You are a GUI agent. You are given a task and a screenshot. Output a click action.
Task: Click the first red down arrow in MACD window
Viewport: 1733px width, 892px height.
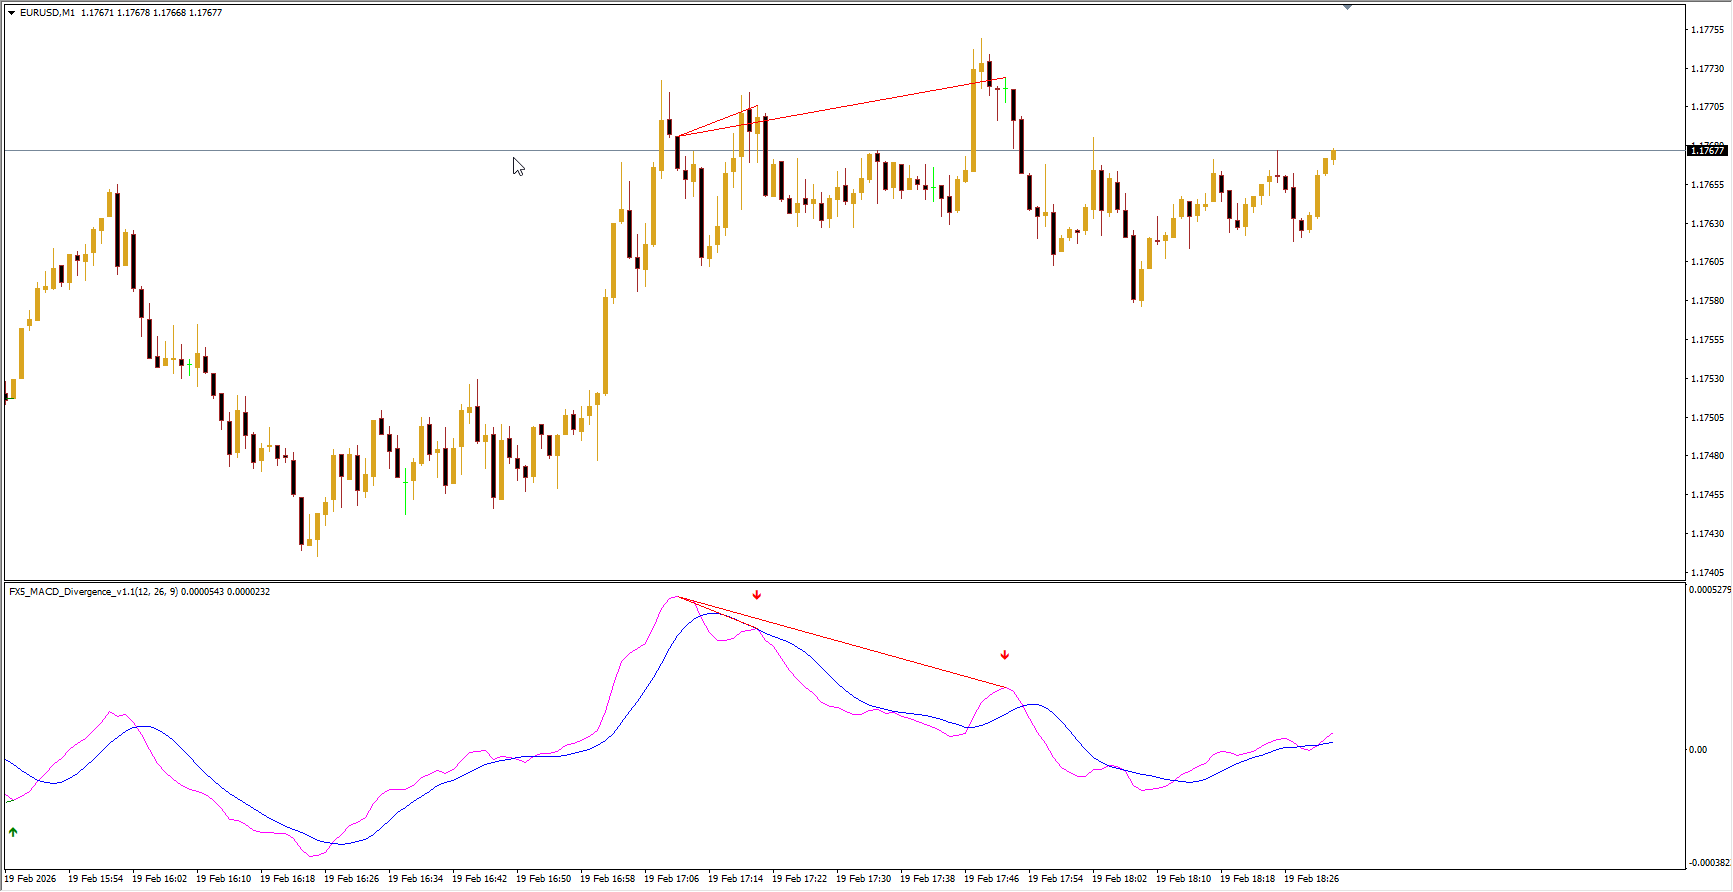(x=757, y=595)
